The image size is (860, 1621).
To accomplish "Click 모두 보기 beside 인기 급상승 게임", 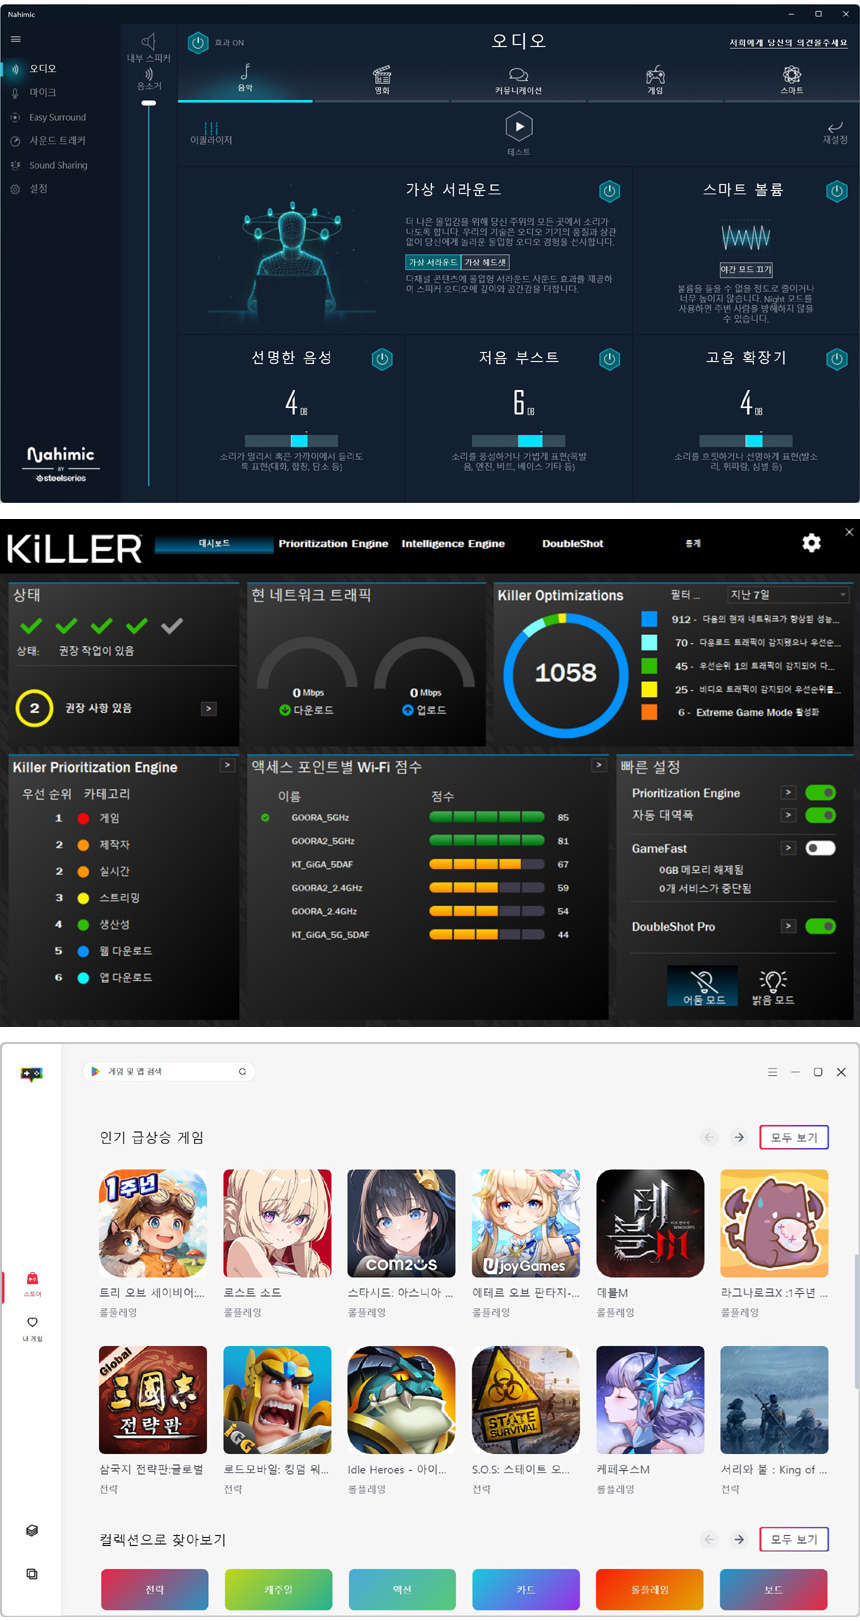I will click(x=794, y=1137).
